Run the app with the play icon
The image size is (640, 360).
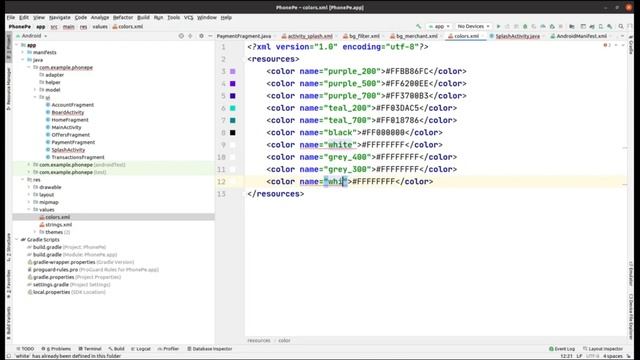coord(498,27)
